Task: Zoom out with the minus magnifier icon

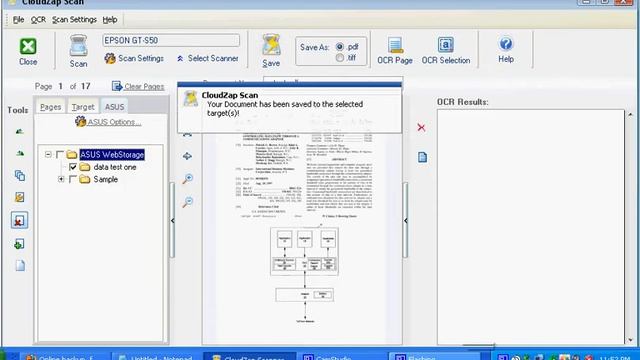Action: [x=188, y=202]
